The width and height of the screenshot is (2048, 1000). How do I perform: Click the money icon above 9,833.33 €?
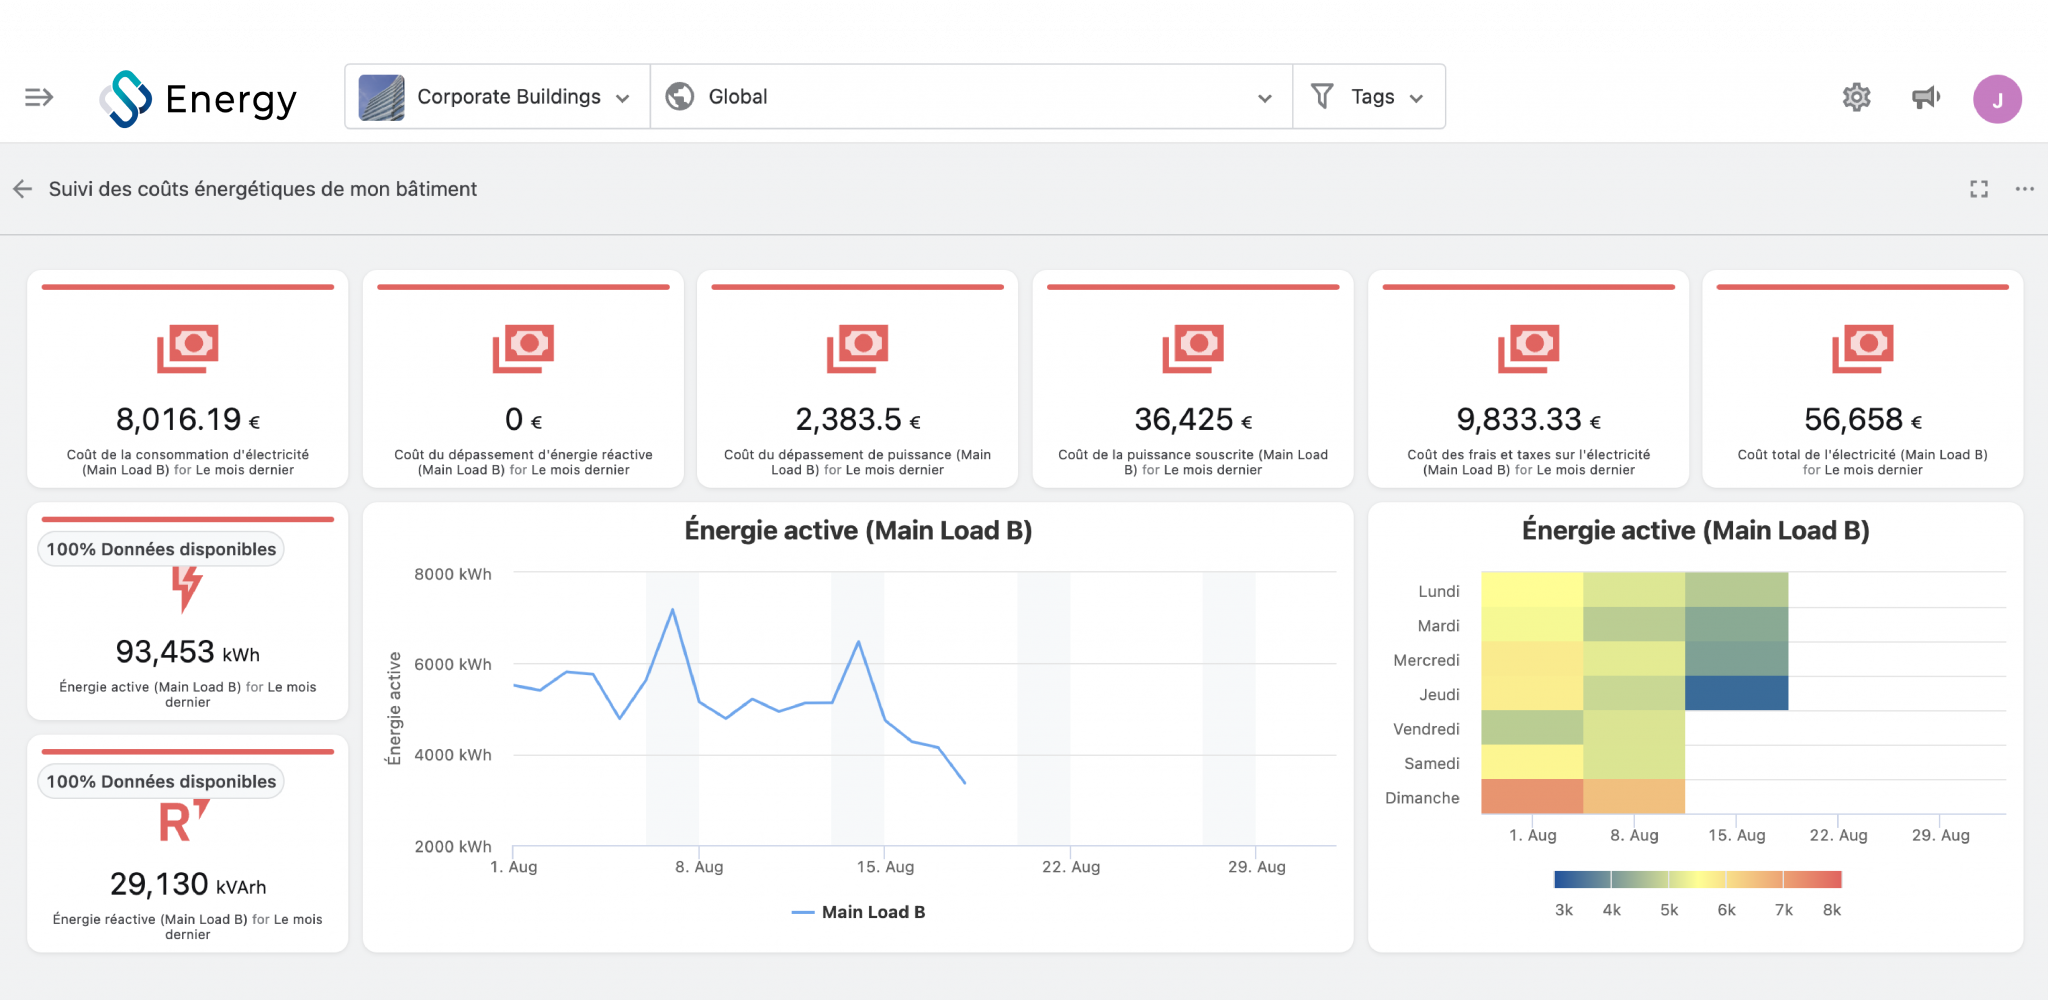(x=1528, y=348)
